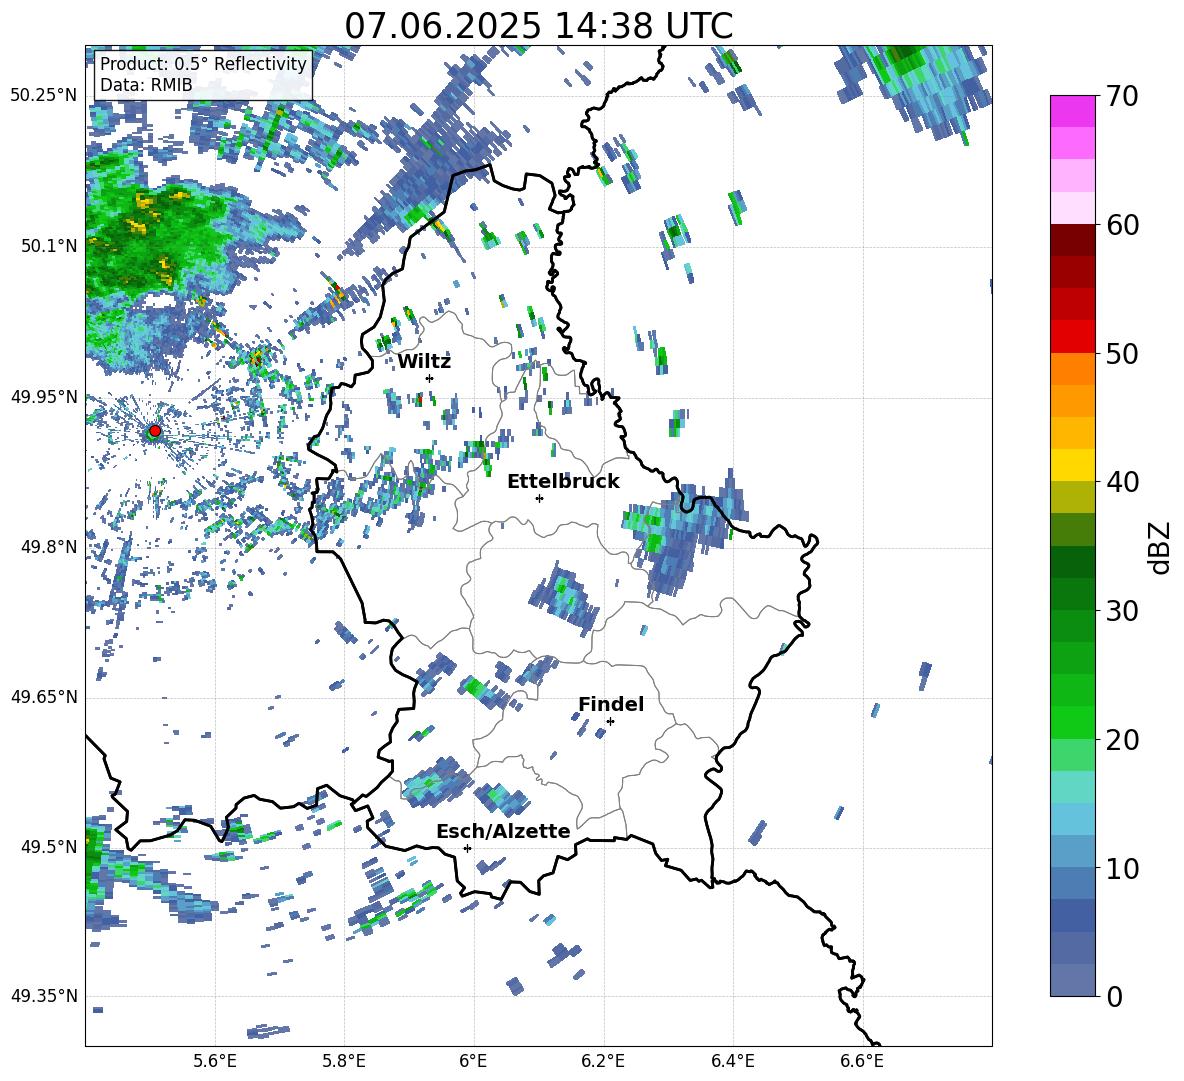The width and height of the screenshot is (1184, 1081).
Task: Click the 60 tick on colorbar
Action: coord(1121,224)
